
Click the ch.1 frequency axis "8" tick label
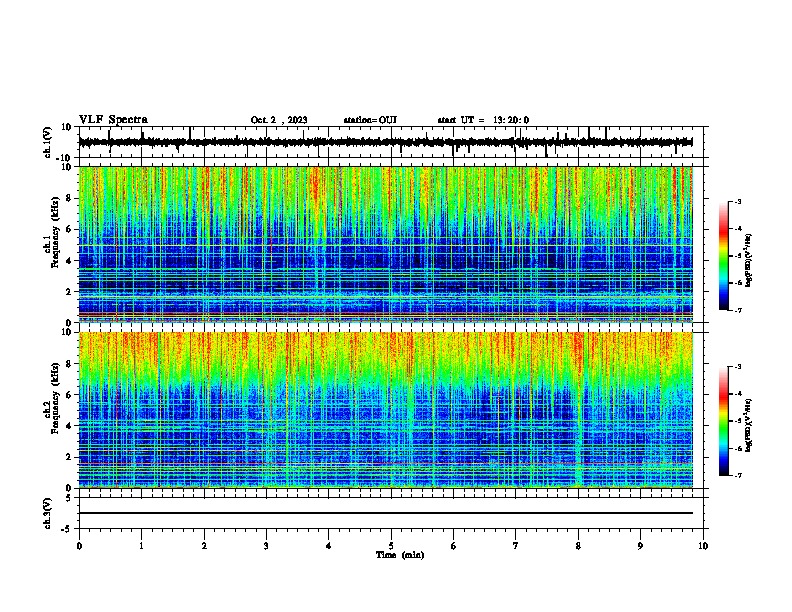click(69, 198)
